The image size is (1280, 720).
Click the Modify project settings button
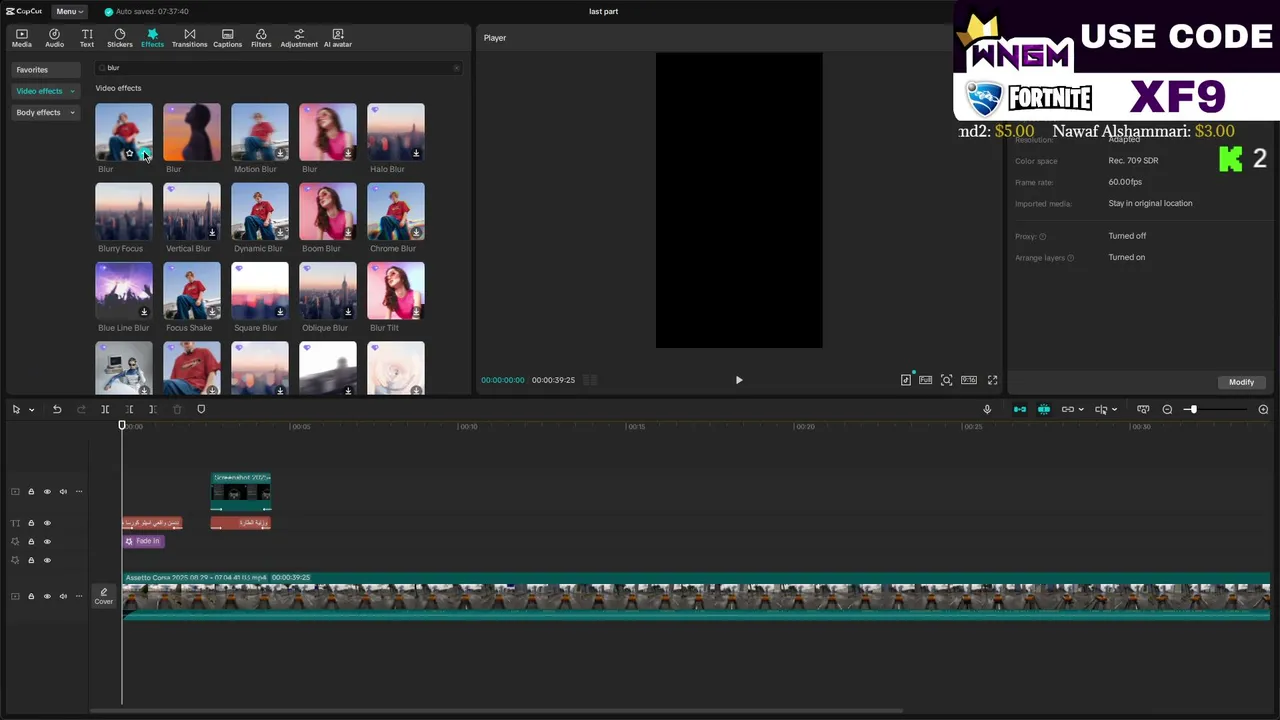1241,382
